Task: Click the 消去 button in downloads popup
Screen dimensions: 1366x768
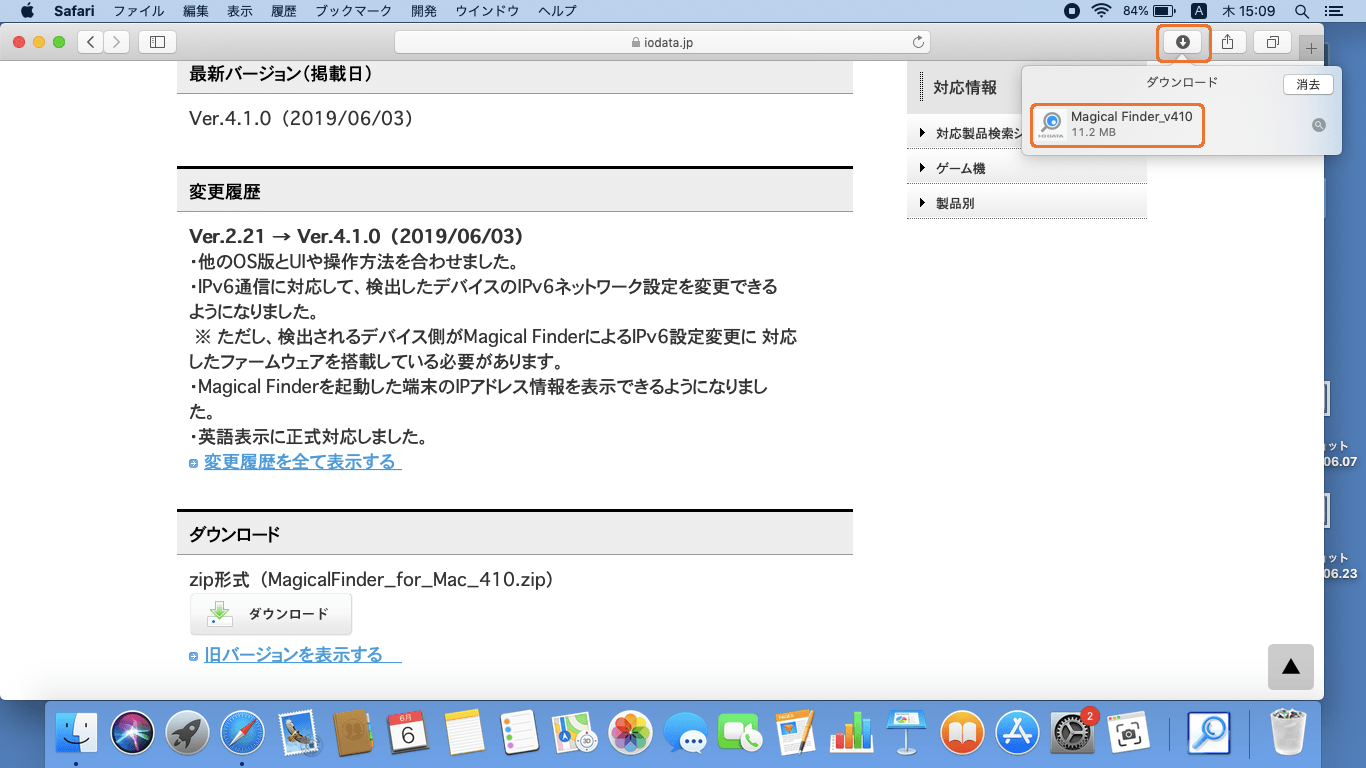Action: pyautogui.click(x=1307, y=85)
